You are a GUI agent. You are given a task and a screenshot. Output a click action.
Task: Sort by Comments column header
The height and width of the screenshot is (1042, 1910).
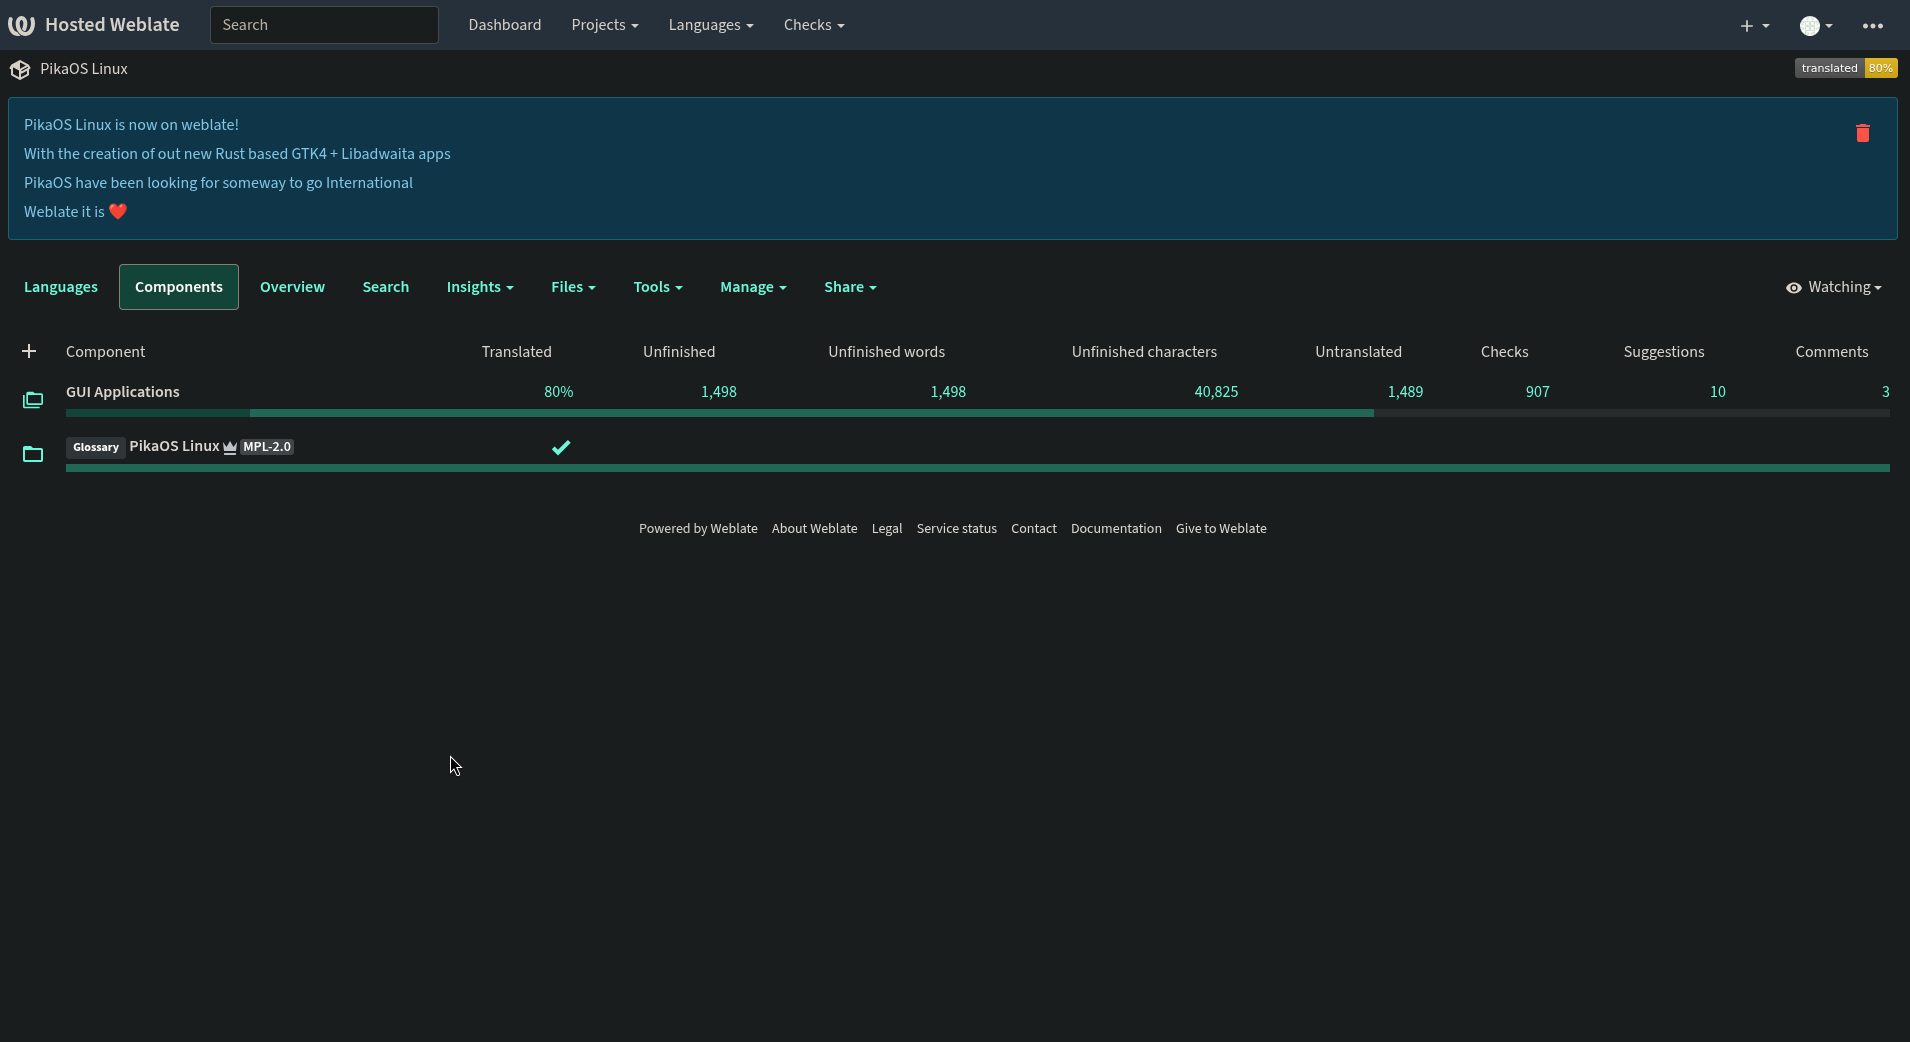pos(1832,352)
